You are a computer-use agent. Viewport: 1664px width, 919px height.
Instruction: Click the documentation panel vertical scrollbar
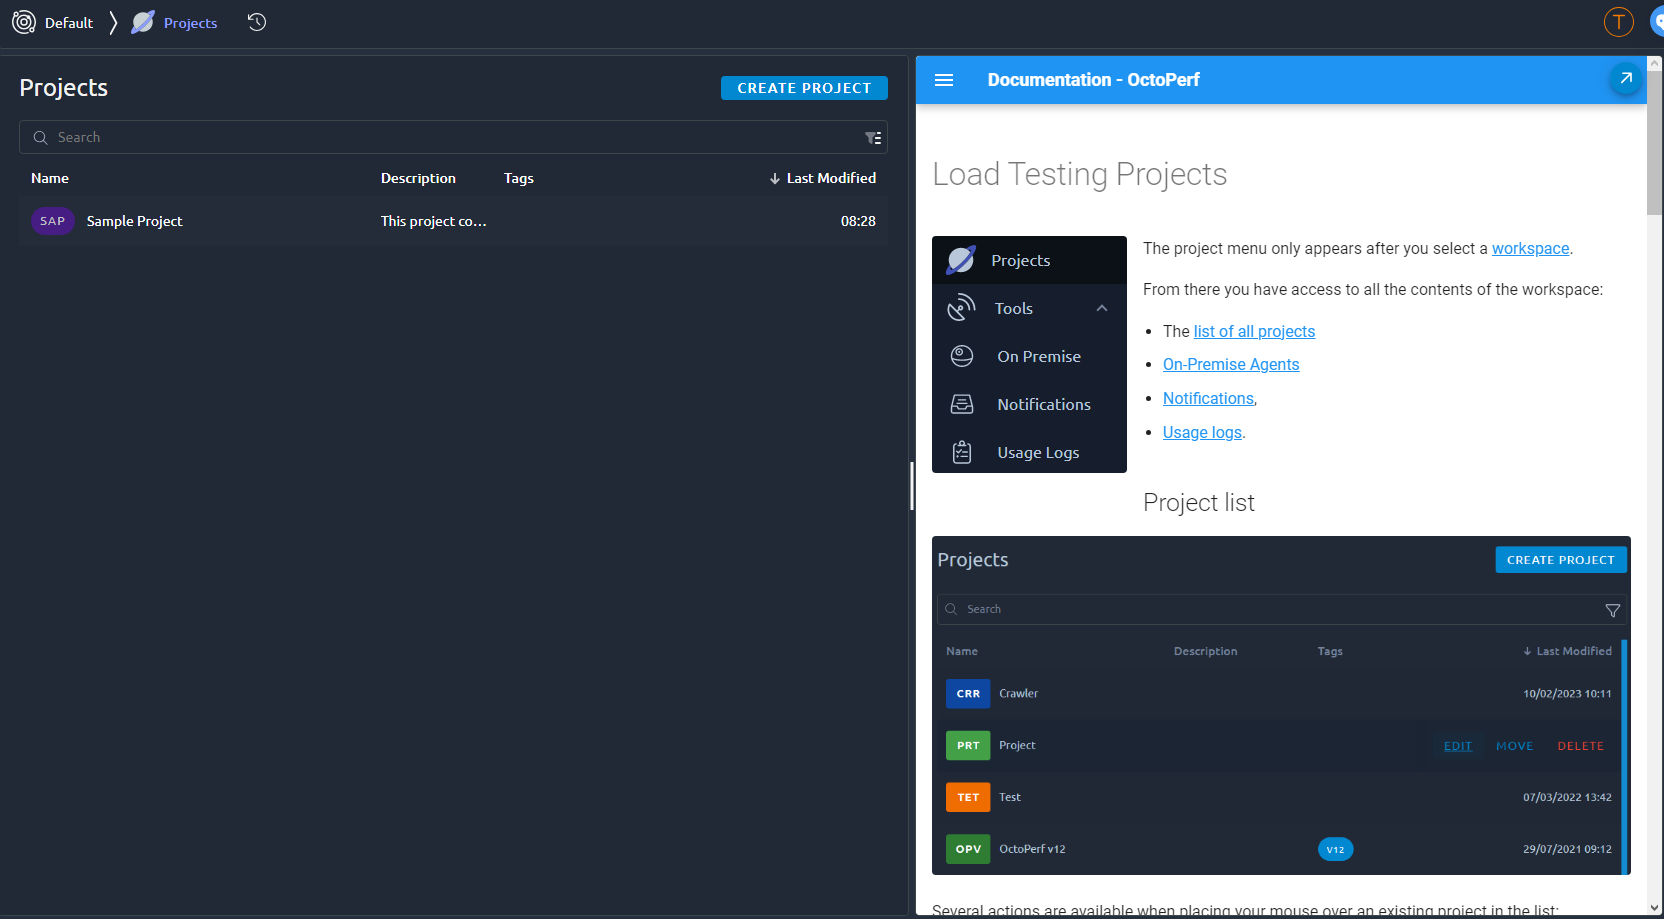pos(1655,142)
